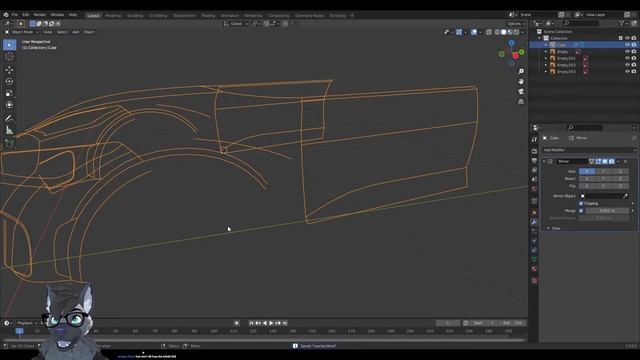640x360 pixels.
Task: Switch to the Sculpting workspace tab
Action: [x=135, y=16]
